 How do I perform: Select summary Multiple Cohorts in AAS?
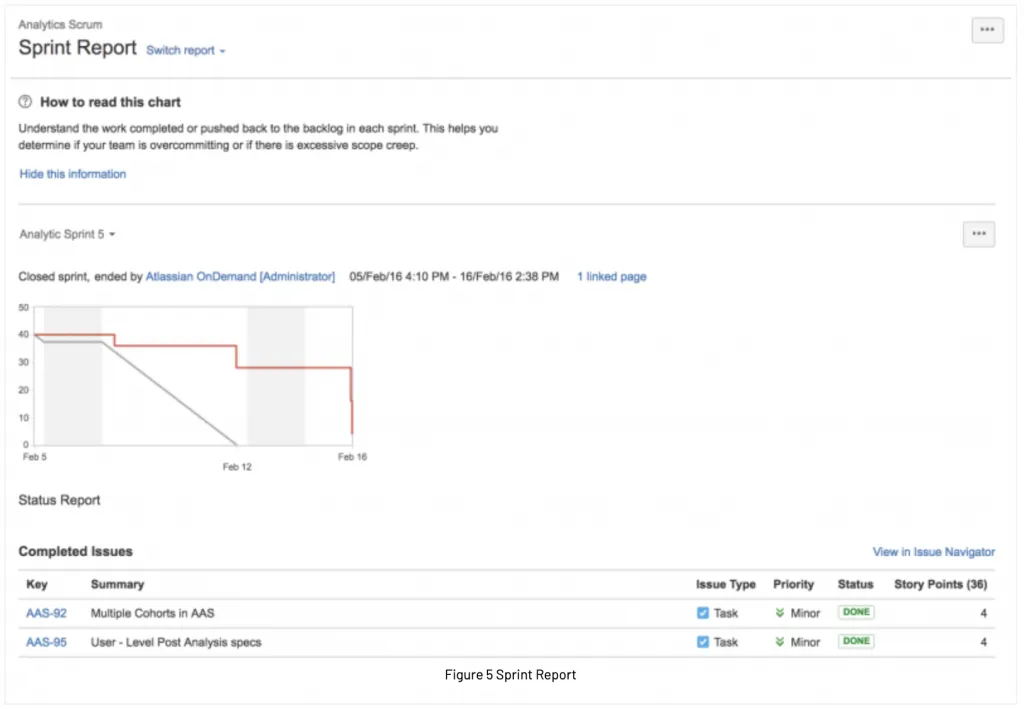coord(152,614)
